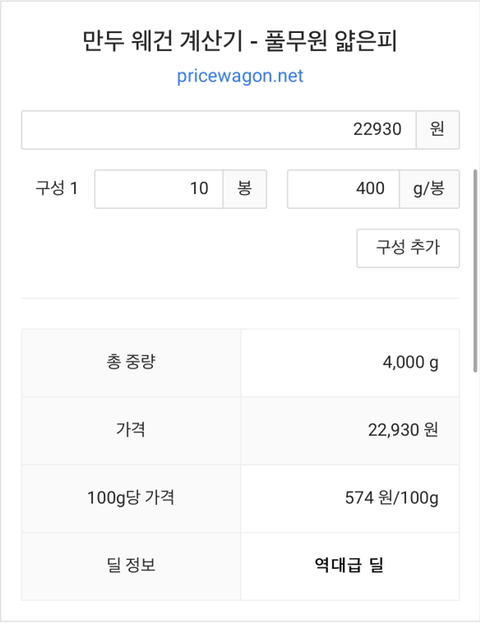Select the 총 중량 row label
480x628 pixels.
(x=131, y=362)
